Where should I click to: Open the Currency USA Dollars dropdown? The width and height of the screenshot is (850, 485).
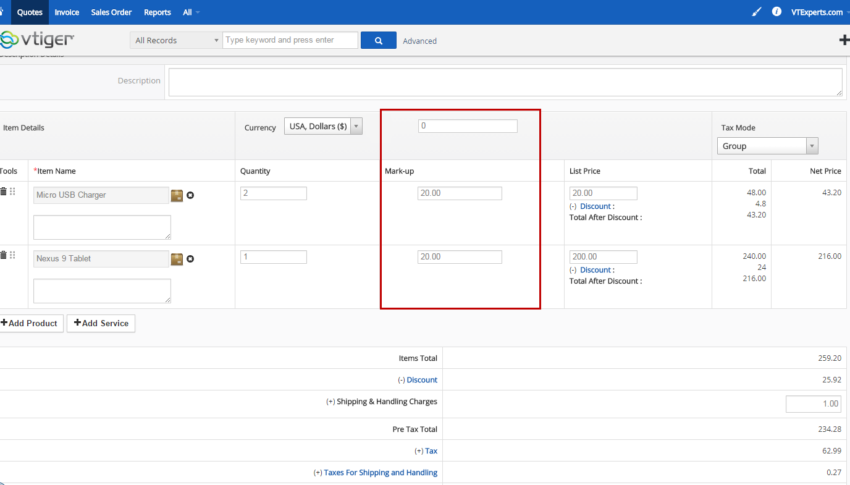click(323, 126)
